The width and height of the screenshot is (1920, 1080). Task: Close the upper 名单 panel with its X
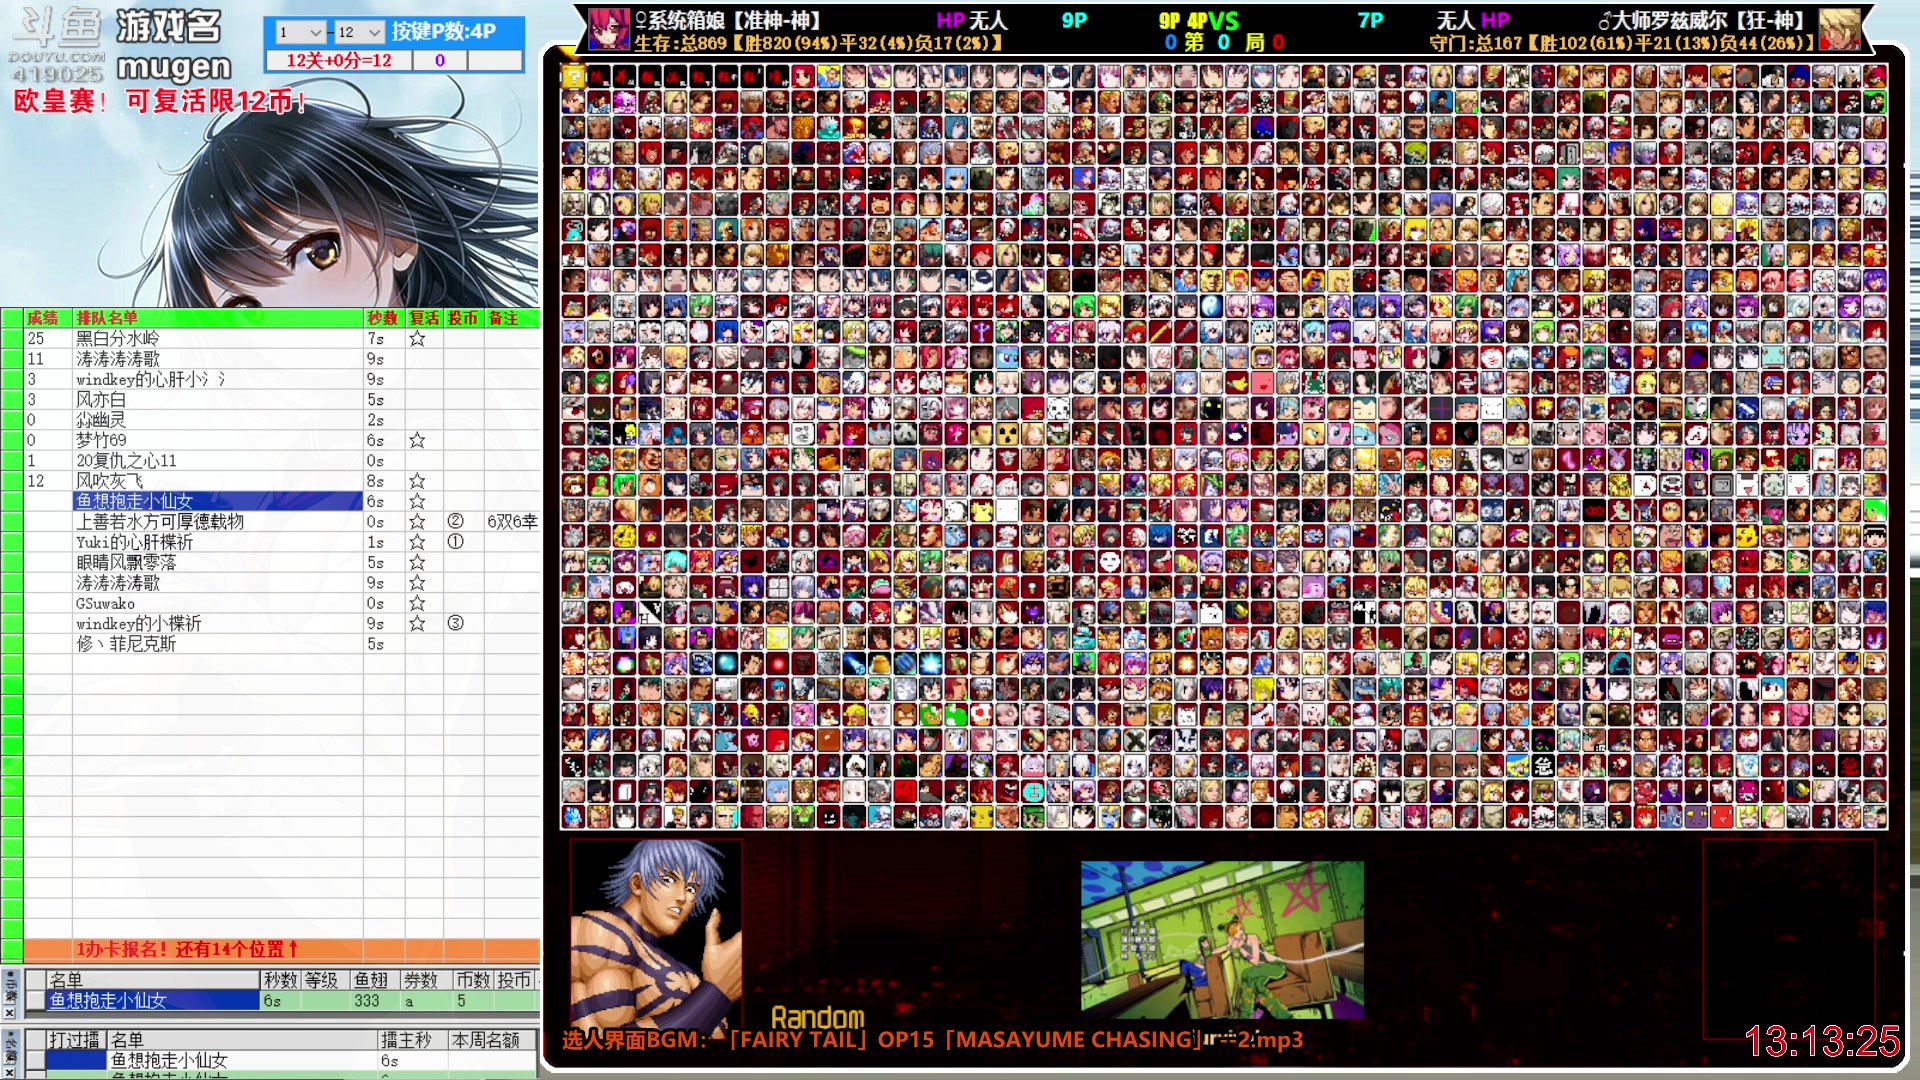[x=10, y=1013]
